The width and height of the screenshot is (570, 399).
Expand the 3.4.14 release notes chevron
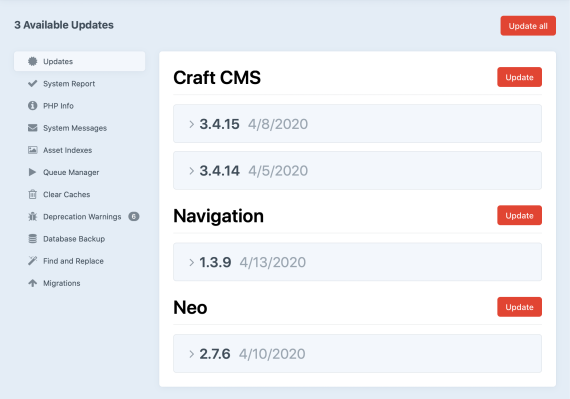pos(192,171)
